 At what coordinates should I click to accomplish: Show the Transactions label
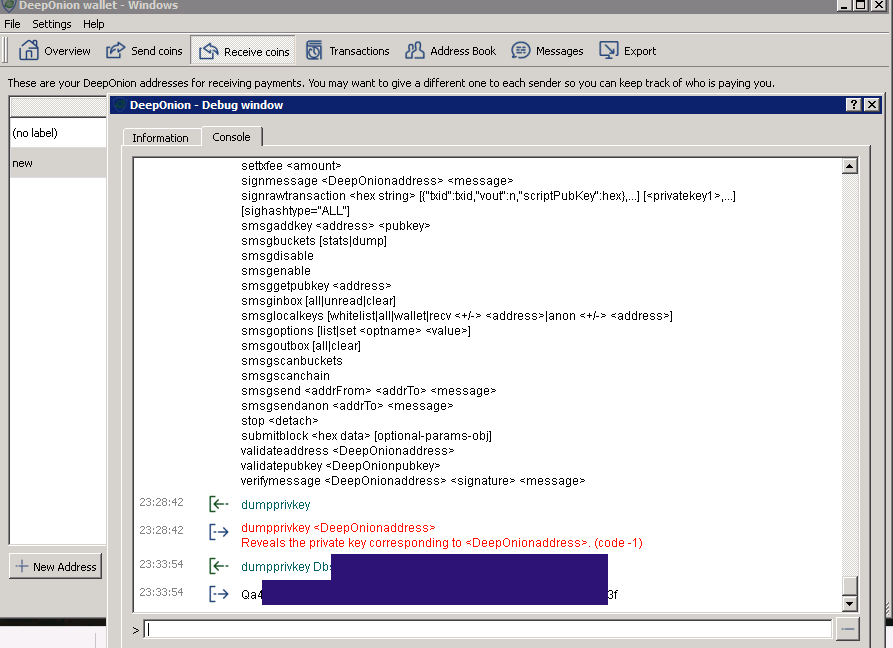tap(359, 51)
